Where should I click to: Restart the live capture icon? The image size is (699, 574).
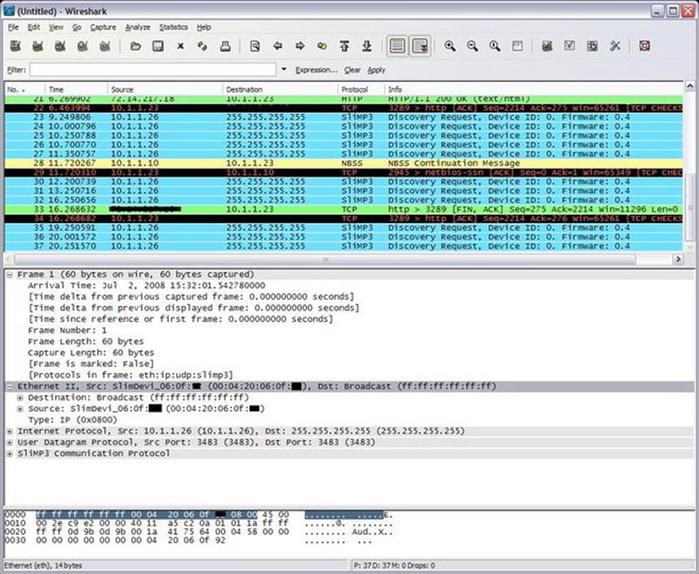click(105, 46)
